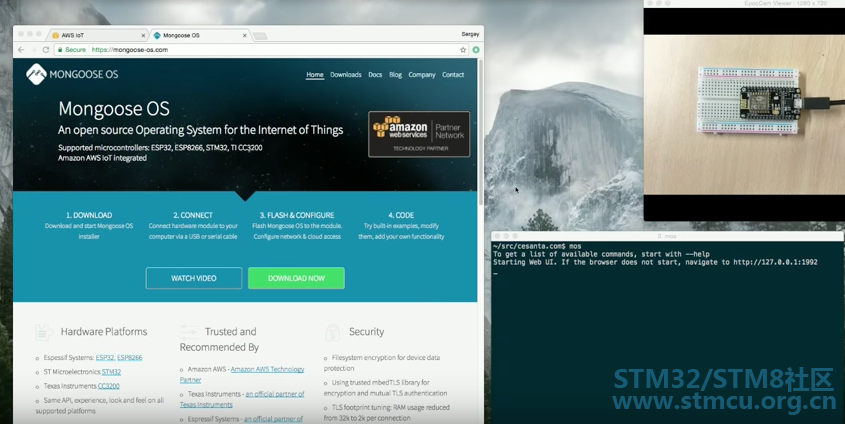Switch to the Mongoose OS tab
The width and height of the screenshot is (845, 424).
coord(199,36)
